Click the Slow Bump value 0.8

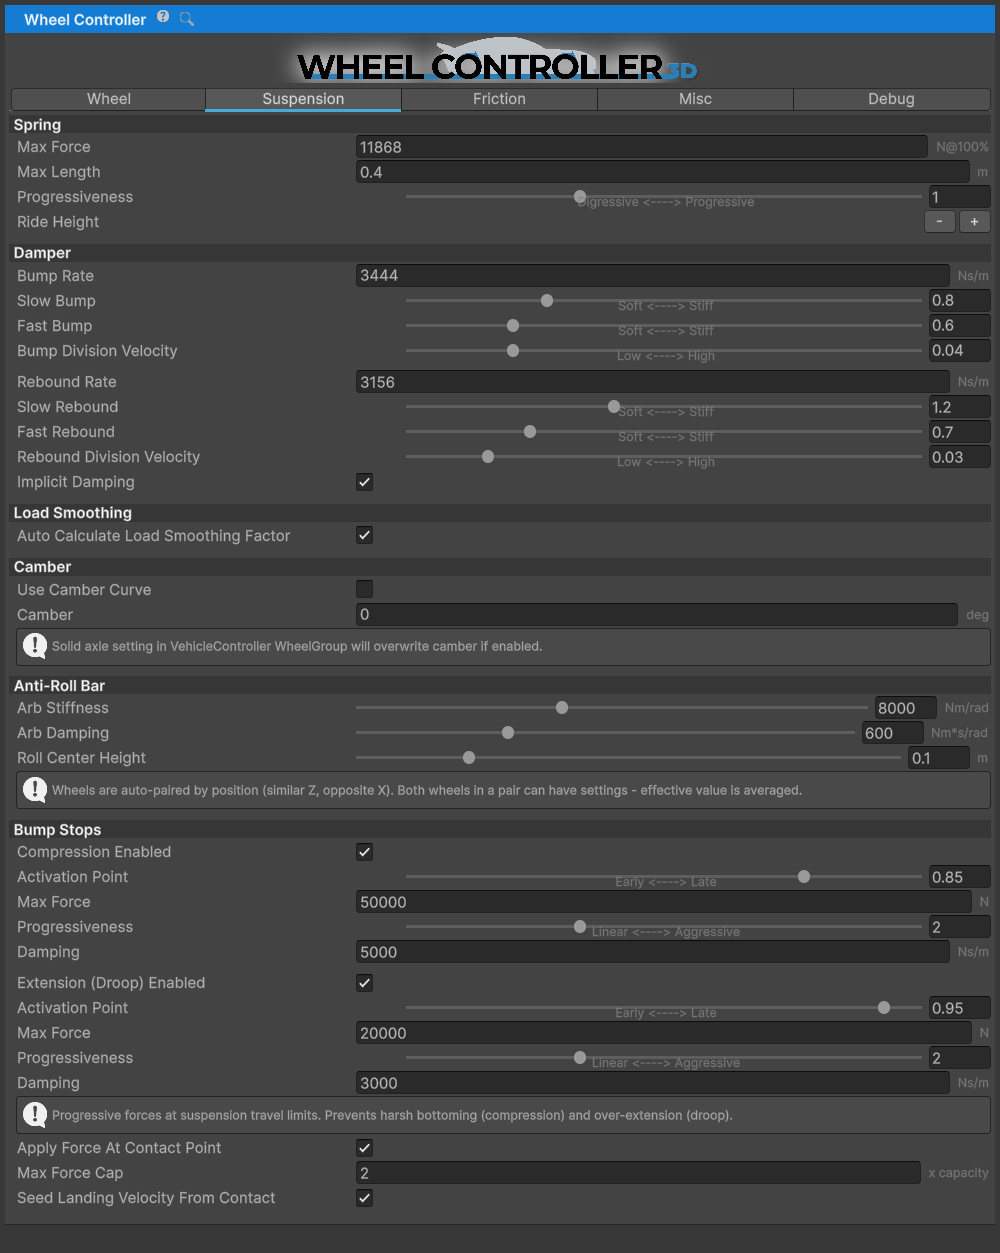pos(959,301)
